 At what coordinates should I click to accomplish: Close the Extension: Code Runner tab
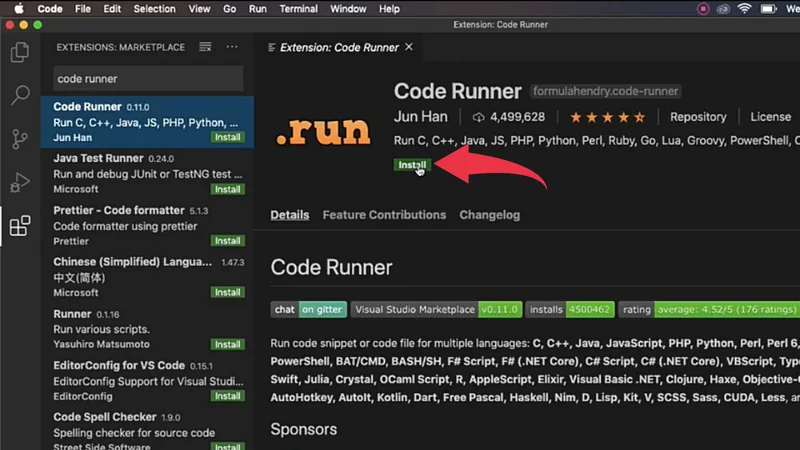click(x=409, y=47)
